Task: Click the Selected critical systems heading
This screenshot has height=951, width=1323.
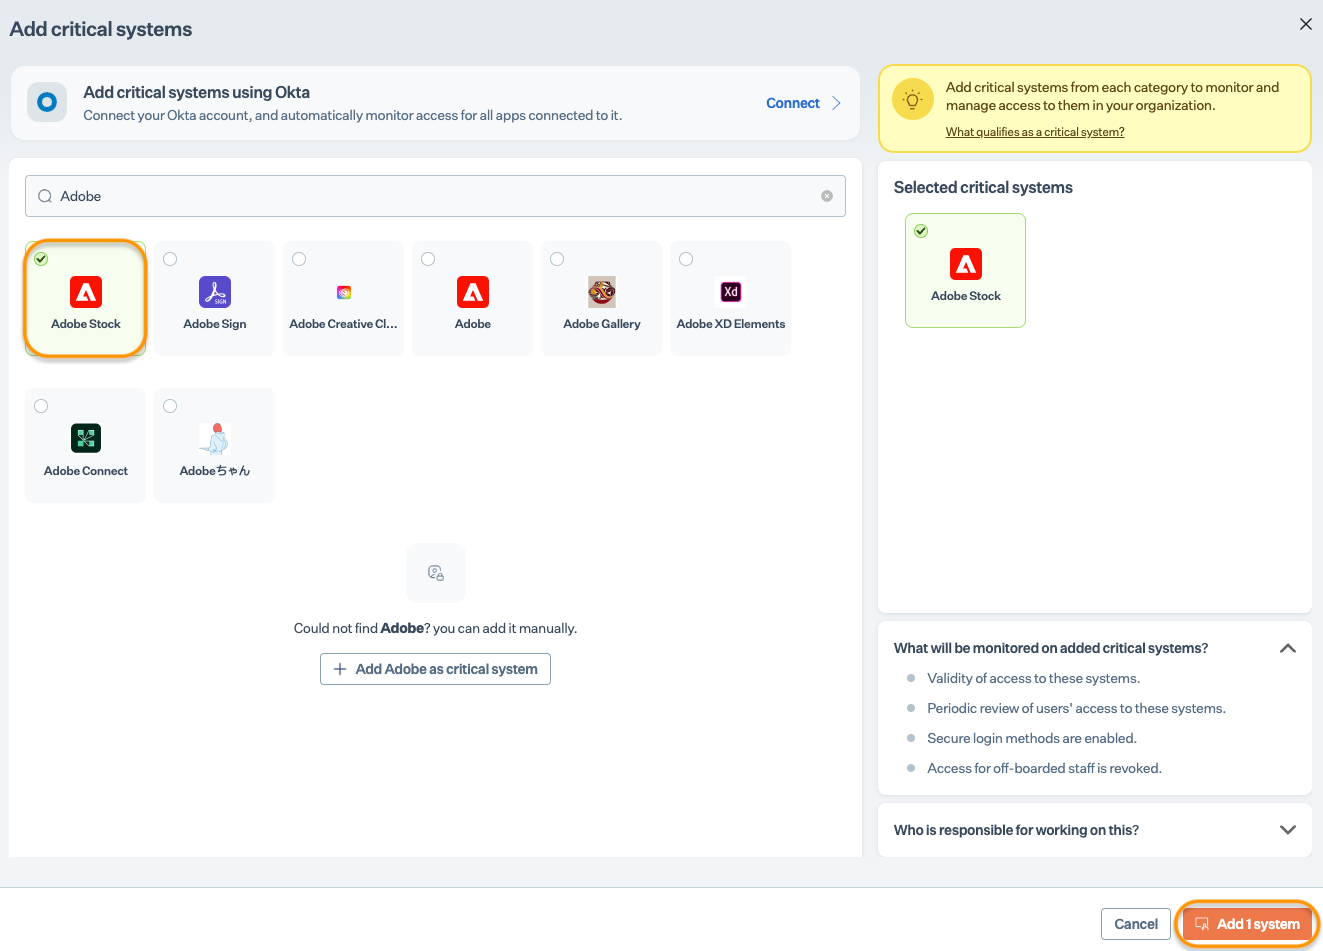Action: (x=983, y=187)
